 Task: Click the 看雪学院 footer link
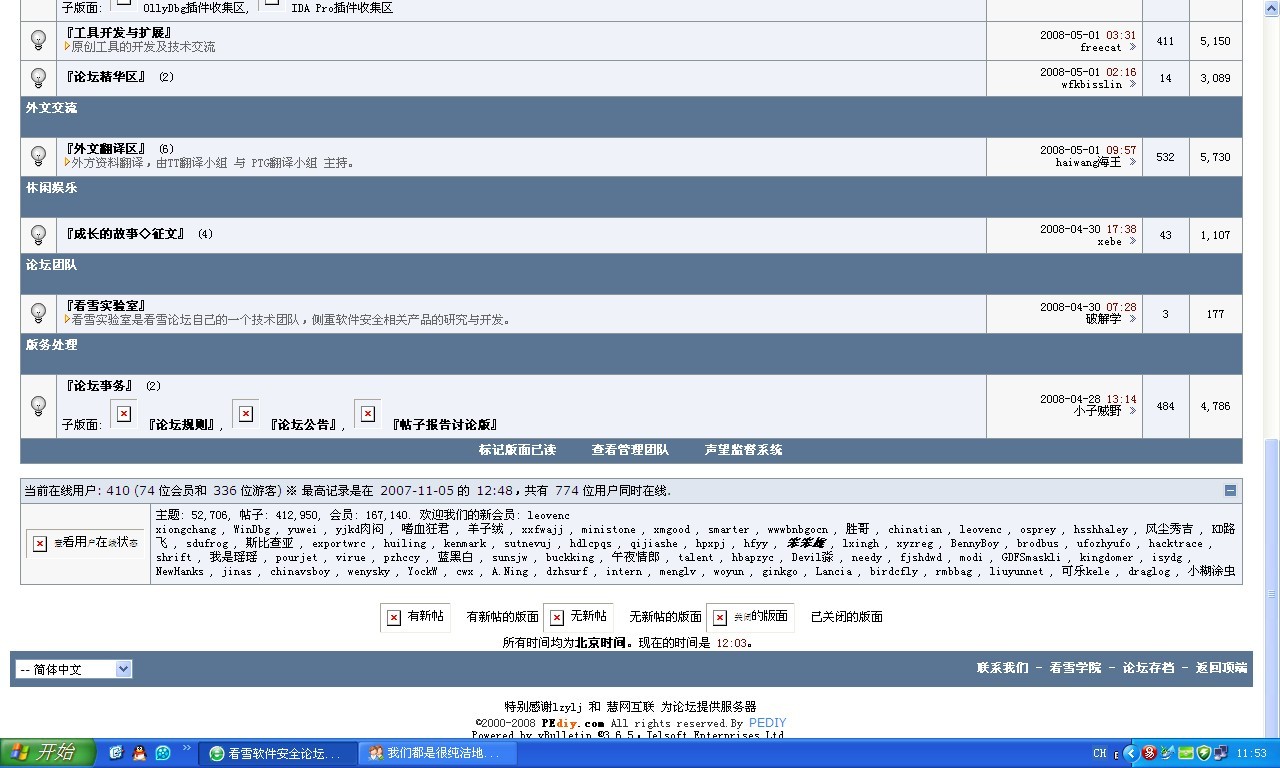[1075, 668]
